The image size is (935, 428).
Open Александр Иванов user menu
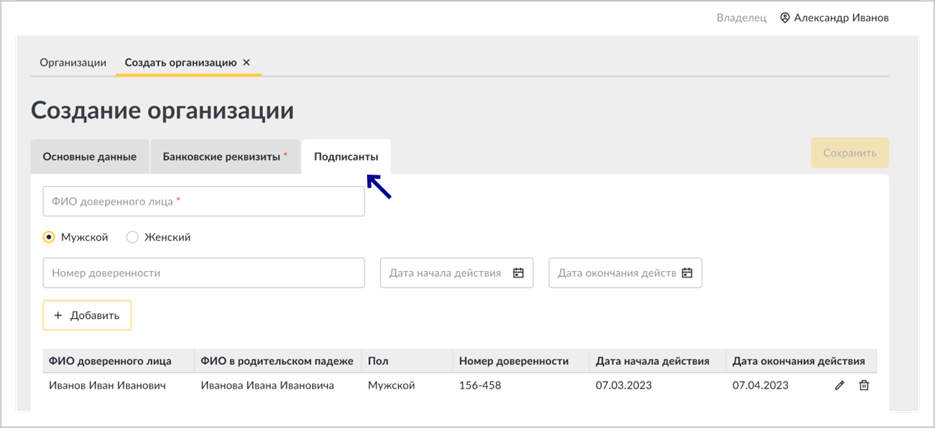point(834,18)
